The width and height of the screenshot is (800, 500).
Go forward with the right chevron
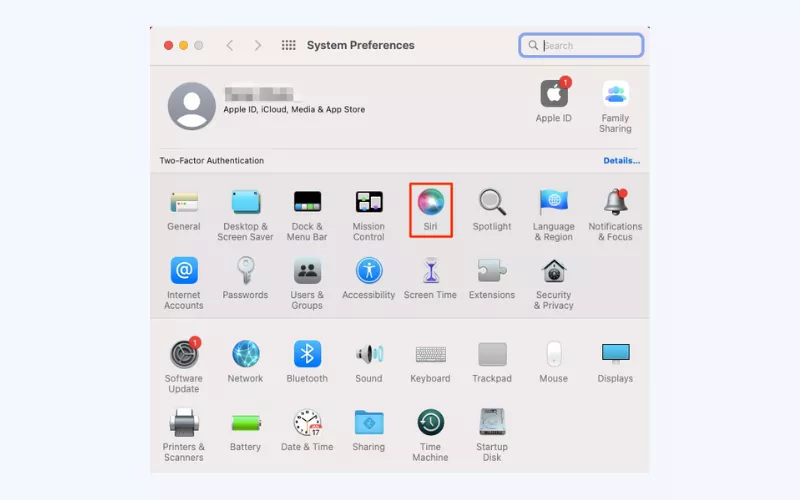(x=258, y=45)
